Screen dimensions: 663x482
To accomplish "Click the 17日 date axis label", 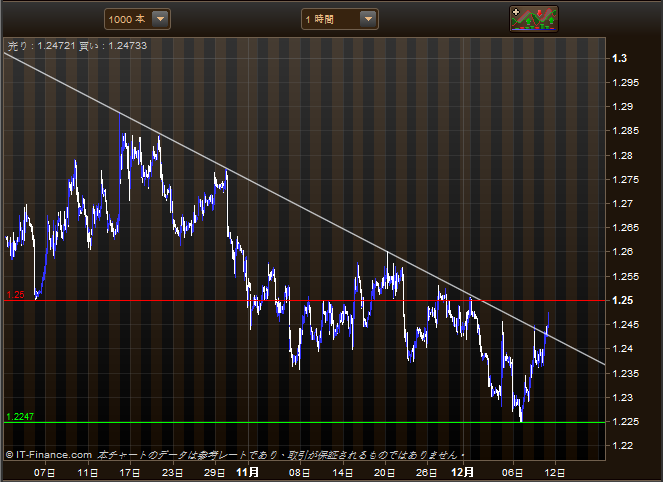I will [x=130, y=473].
